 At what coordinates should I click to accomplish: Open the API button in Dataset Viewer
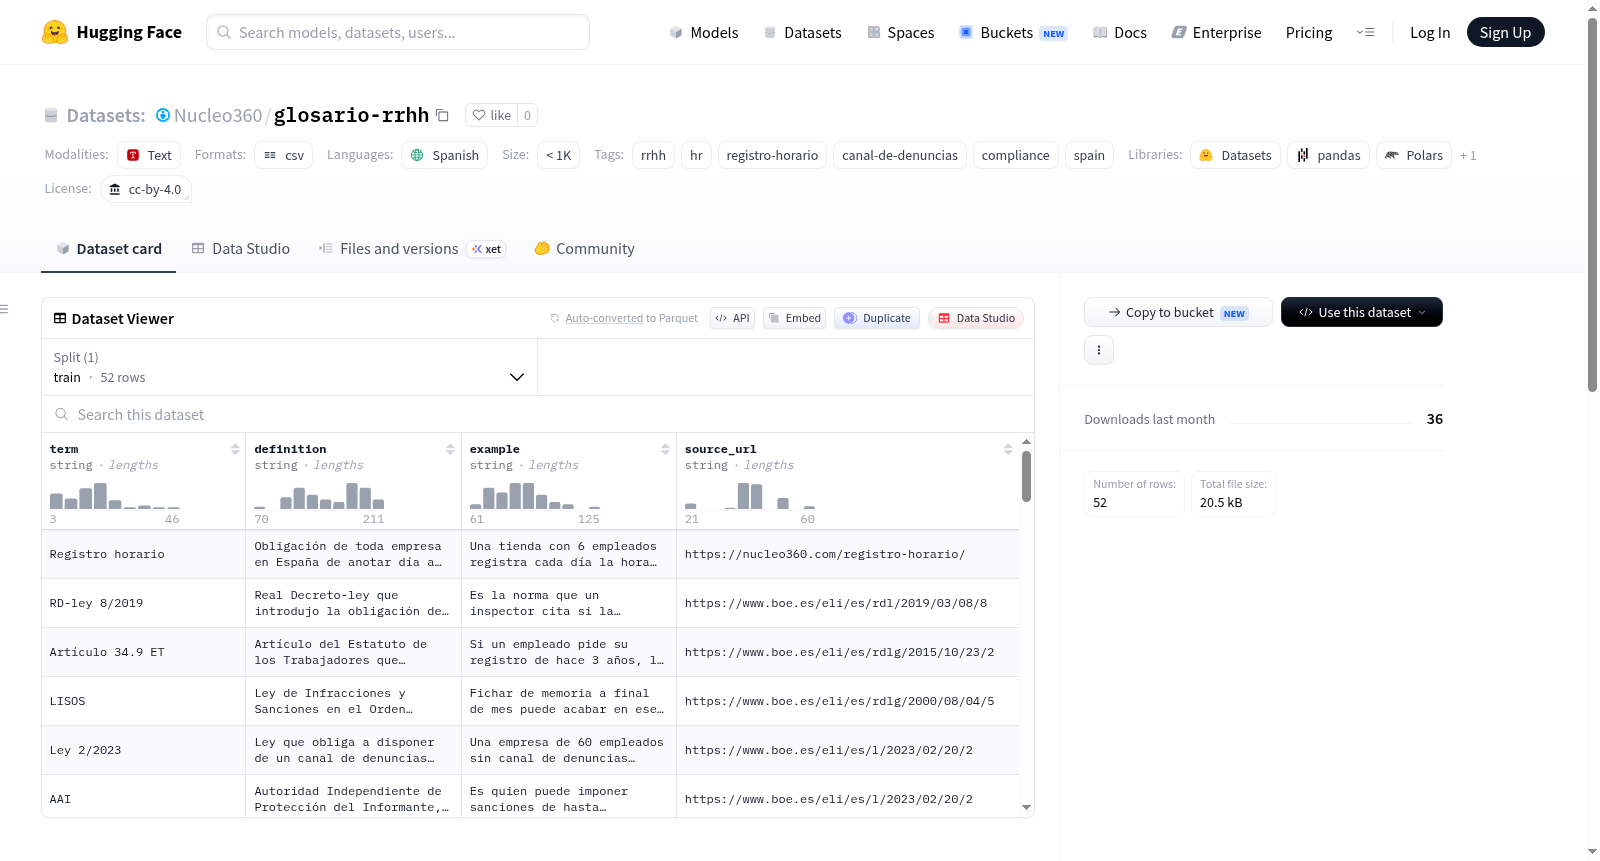(x=732, y=318)
